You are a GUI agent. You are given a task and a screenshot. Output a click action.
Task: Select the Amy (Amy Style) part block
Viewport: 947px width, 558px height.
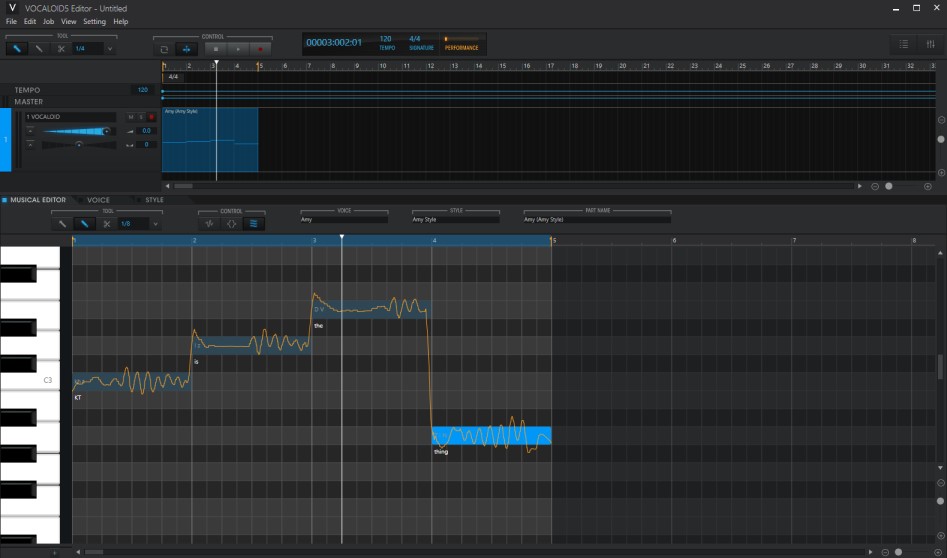coord(210,140)
